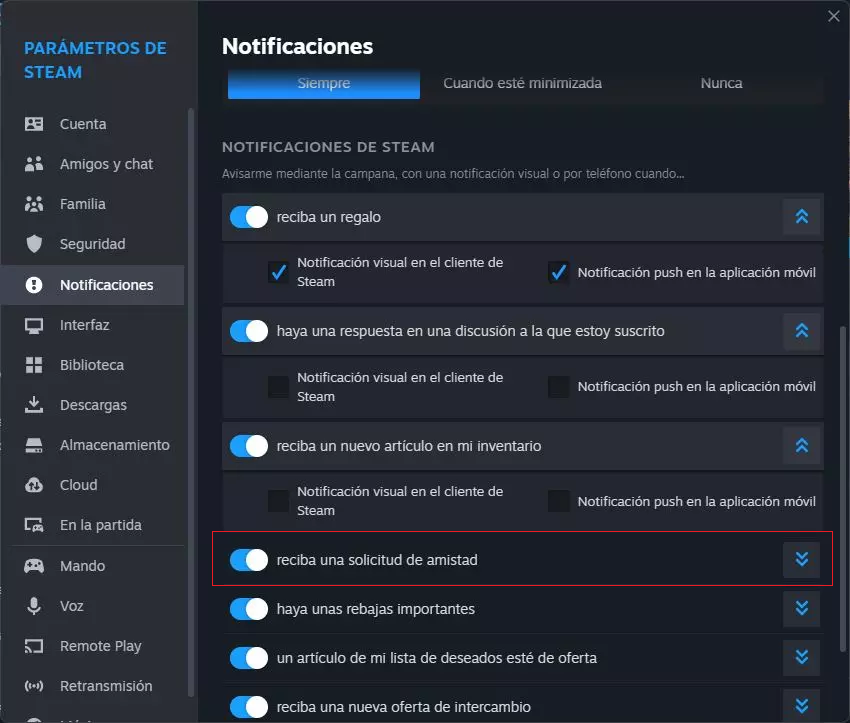
Task: Click the Remote Play cast icon
Action: pos(34,646)
